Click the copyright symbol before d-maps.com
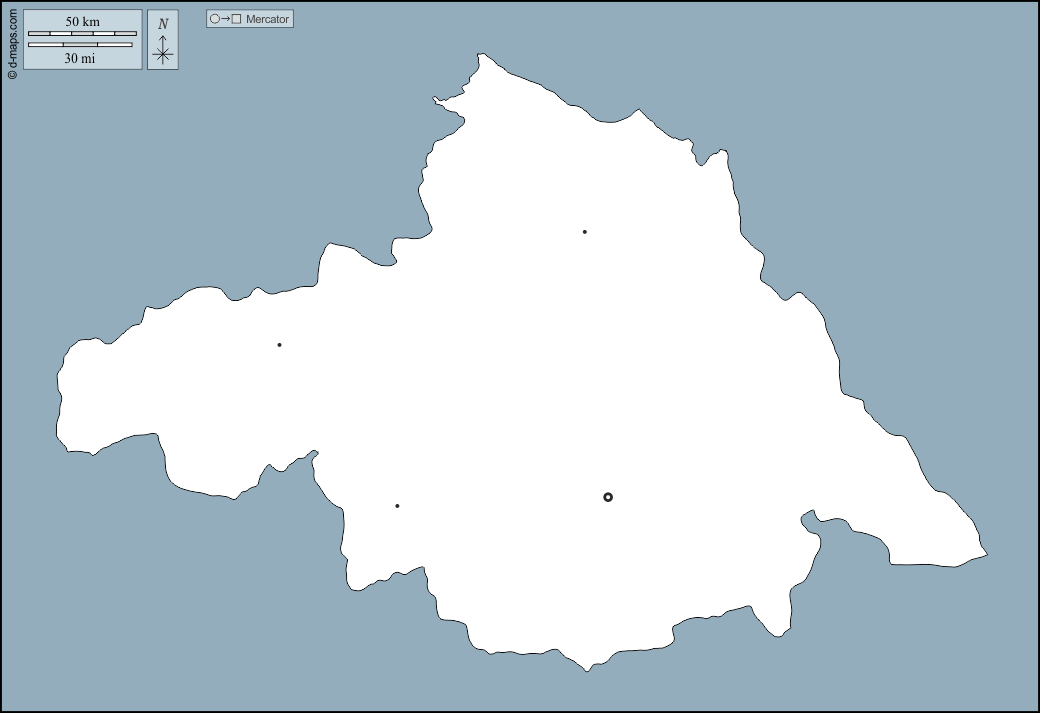Viewport: 1040px width, 713px height. (x=12, y=74)
